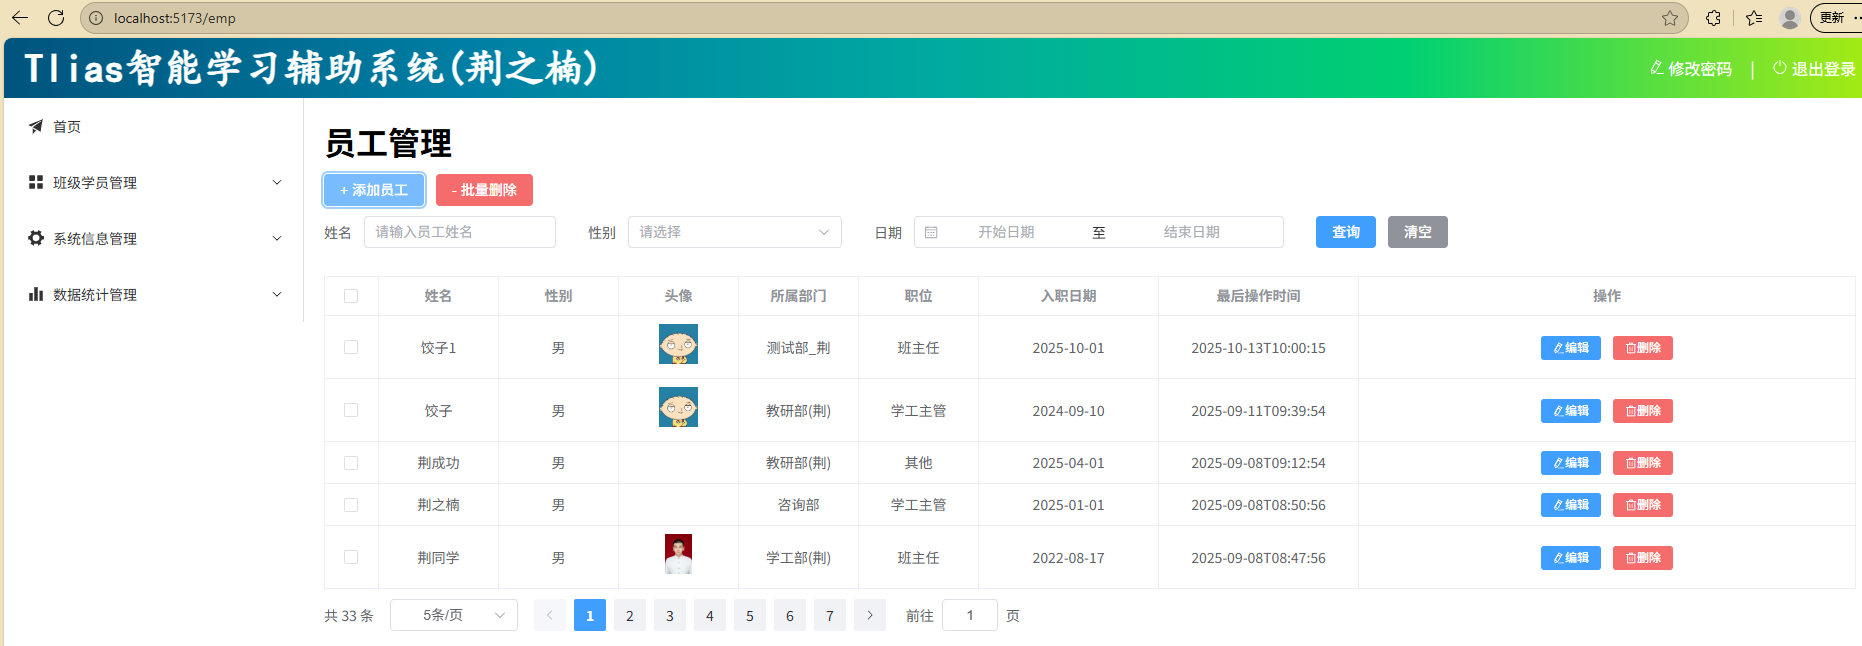Open the 性别 gender dropdown
The image size is (1862, 646).
[x=734, y=232]
